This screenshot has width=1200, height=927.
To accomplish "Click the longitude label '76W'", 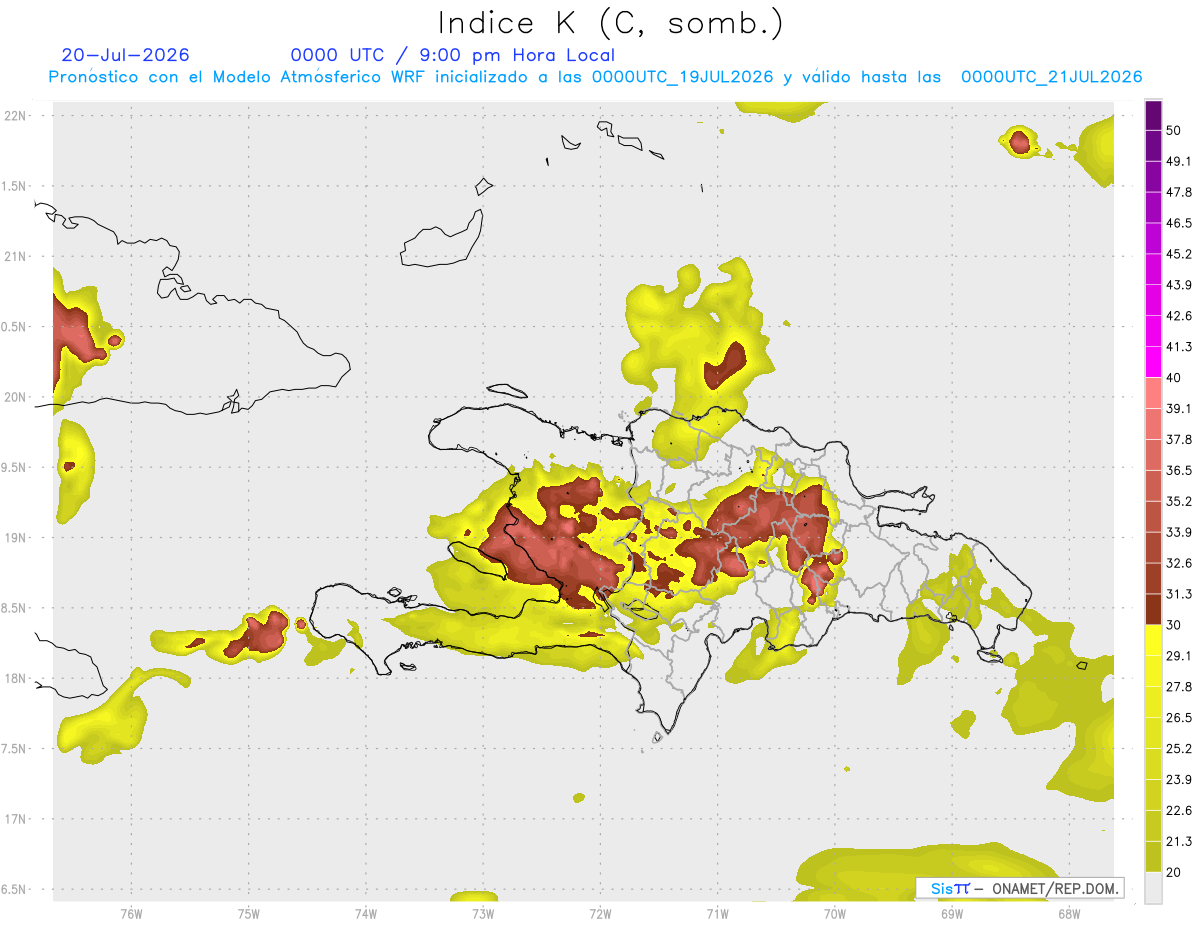I will tap(131, 914).
